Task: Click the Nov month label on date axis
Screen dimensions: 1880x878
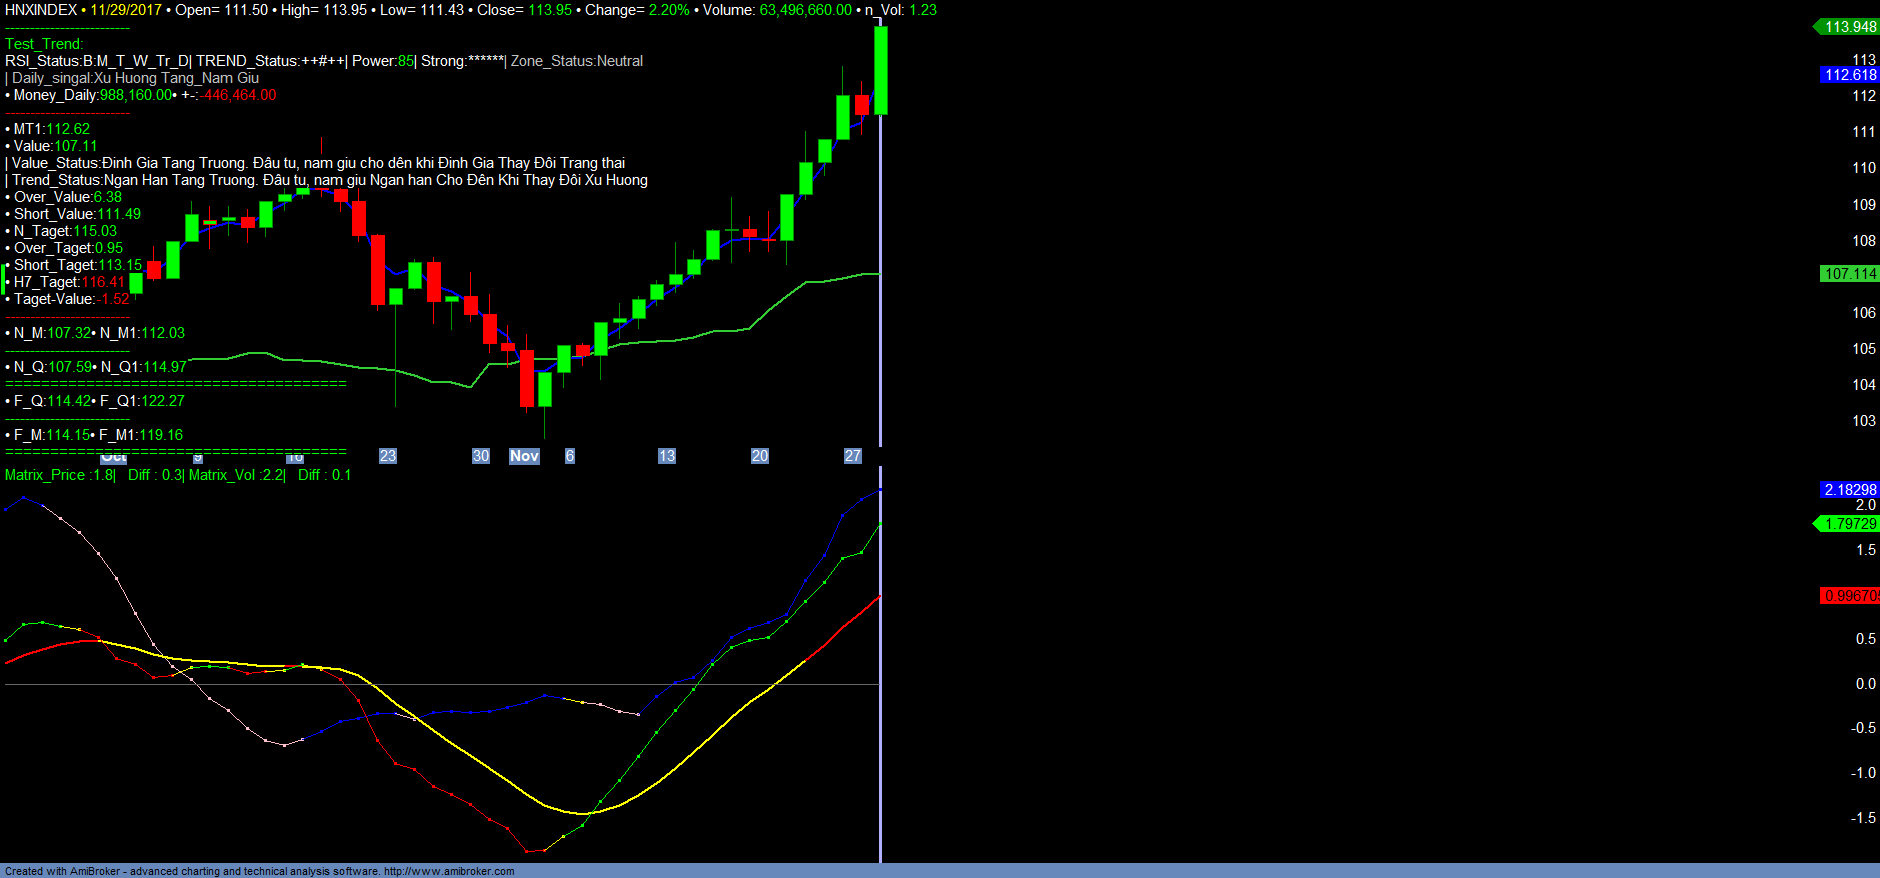Action: 524,456
